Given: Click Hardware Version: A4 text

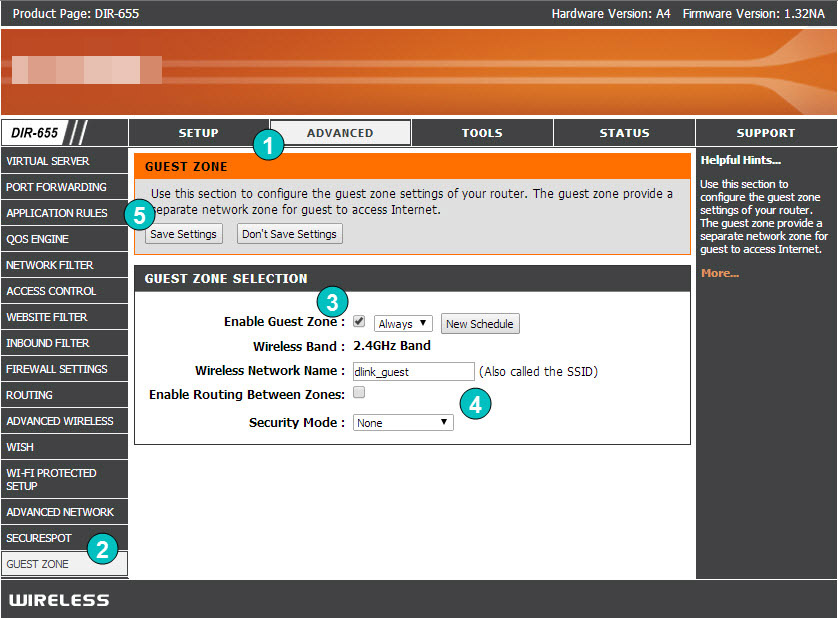Looking at the screenshot, I should pos(611,14).
